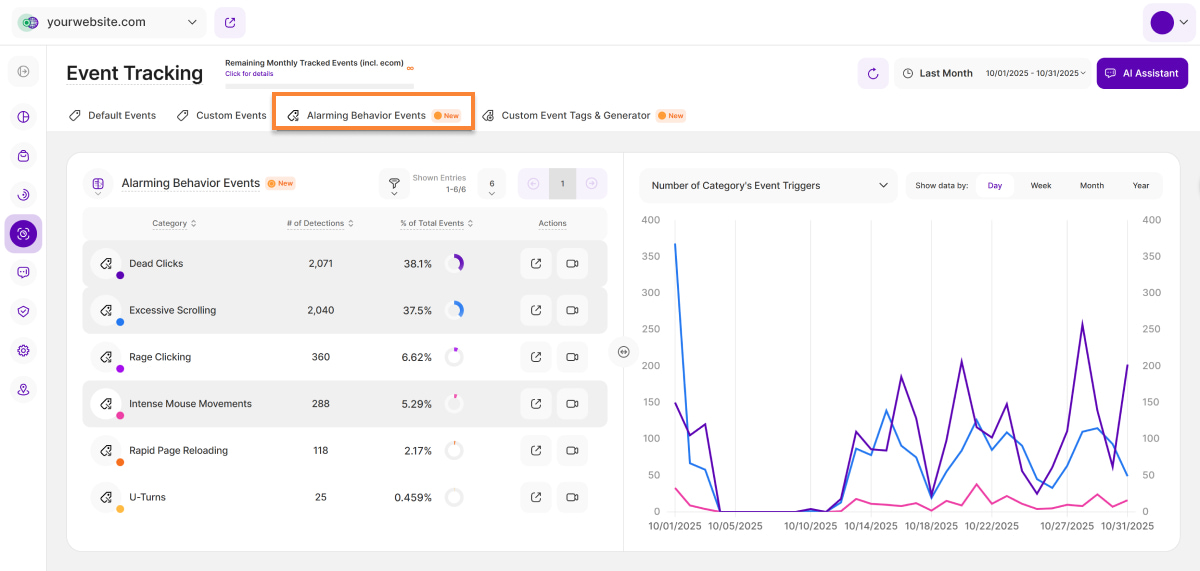Show data by Month
Viewport: 1200px width, 571px height.
coord(1092,185)
